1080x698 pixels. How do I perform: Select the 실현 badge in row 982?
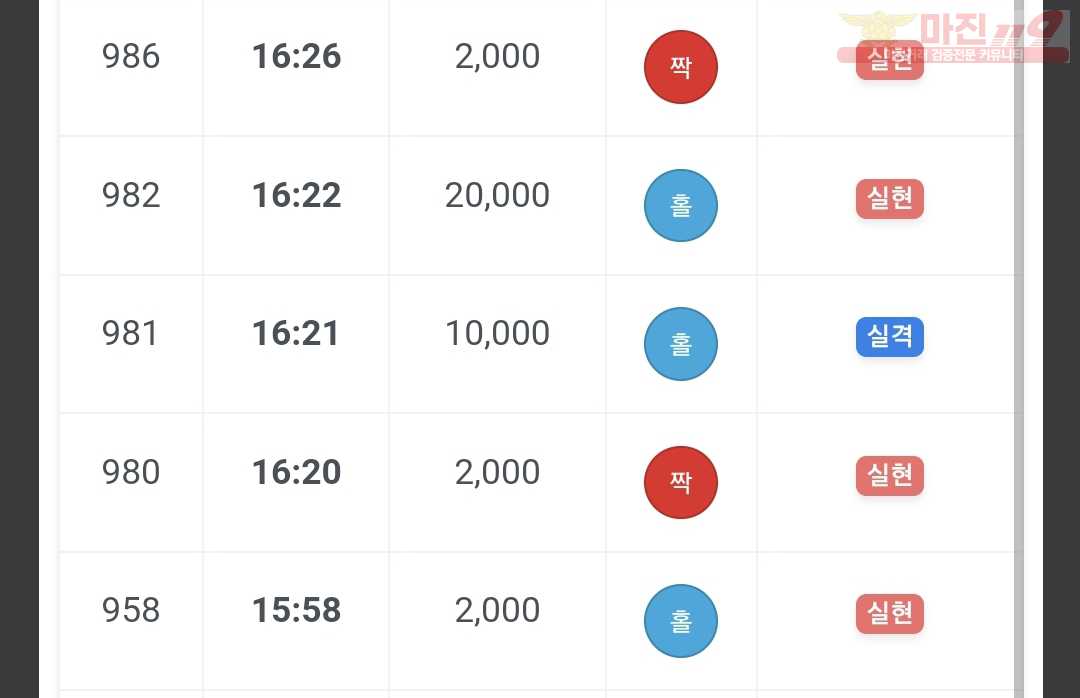pos(889,198)
